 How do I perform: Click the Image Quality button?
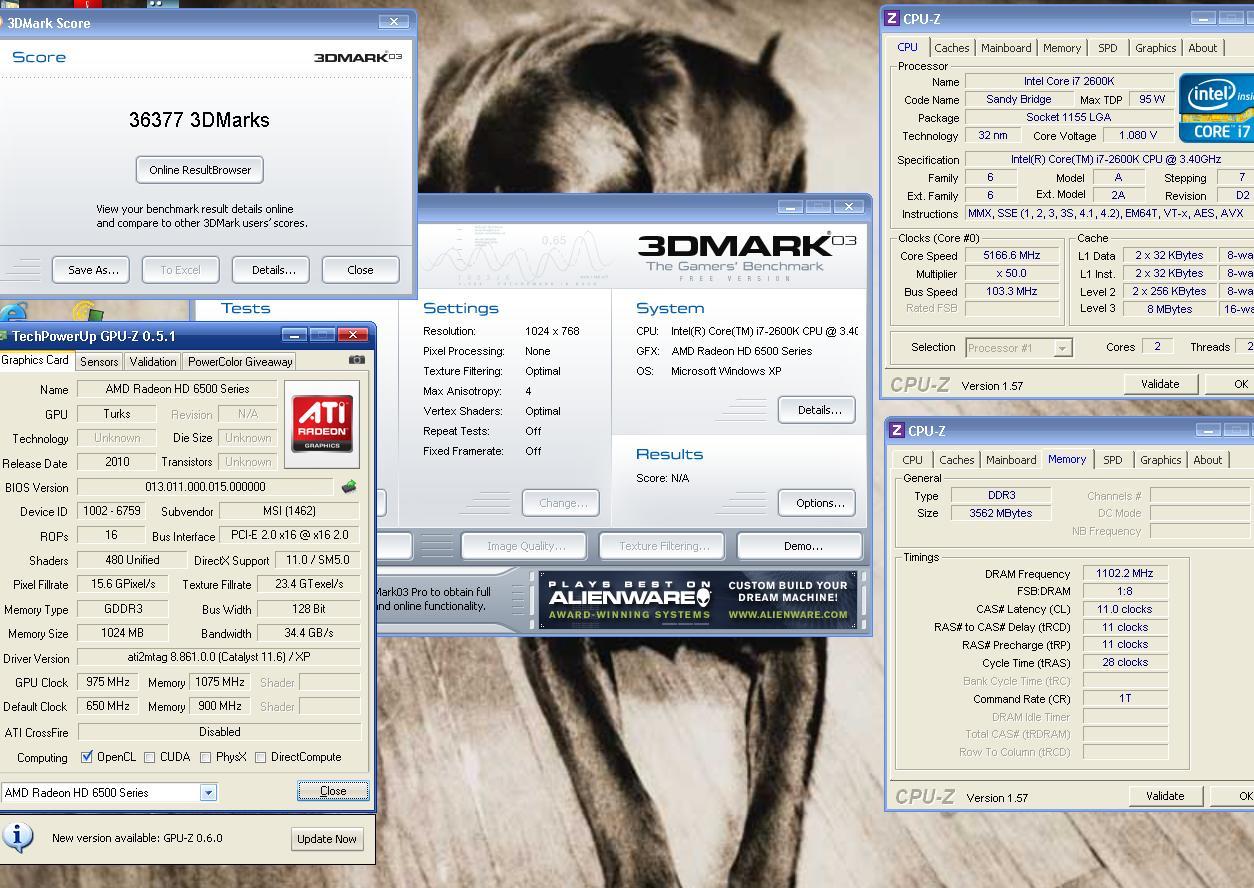pos(525,546)
